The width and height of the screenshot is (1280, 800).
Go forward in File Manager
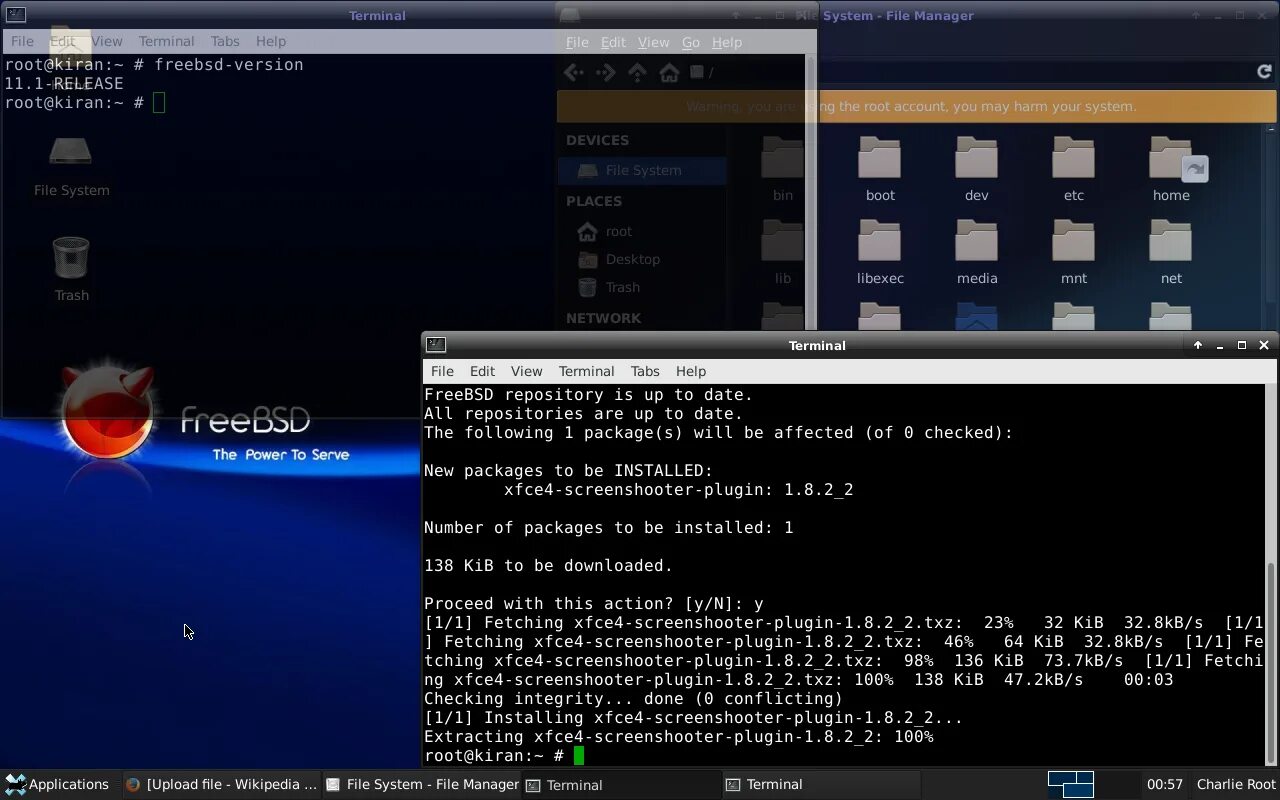(606, 72)
